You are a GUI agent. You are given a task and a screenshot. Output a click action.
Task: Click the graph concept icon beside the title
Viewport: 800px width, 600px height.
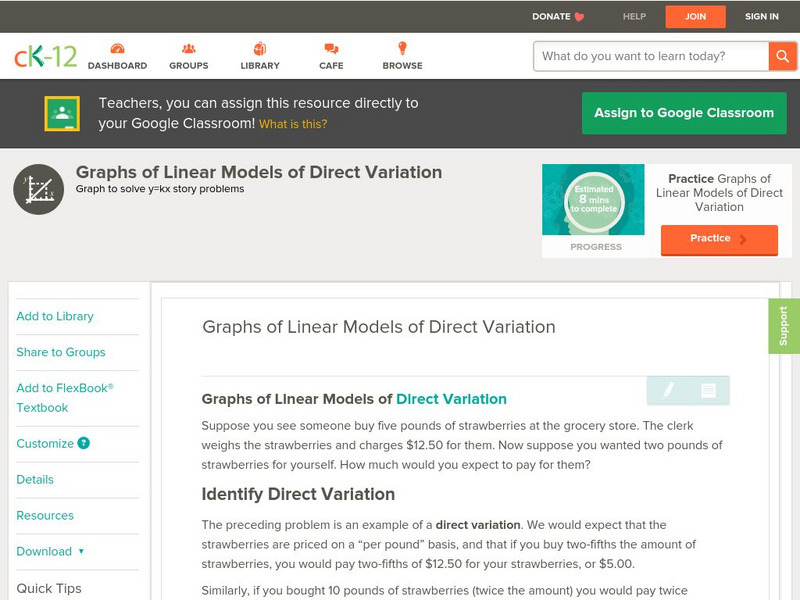tap(39, 189)
